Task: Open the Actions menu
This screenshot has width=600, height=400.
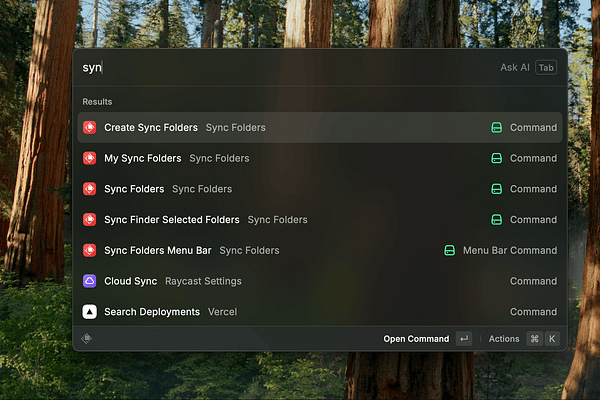Action: coord(504,339)
